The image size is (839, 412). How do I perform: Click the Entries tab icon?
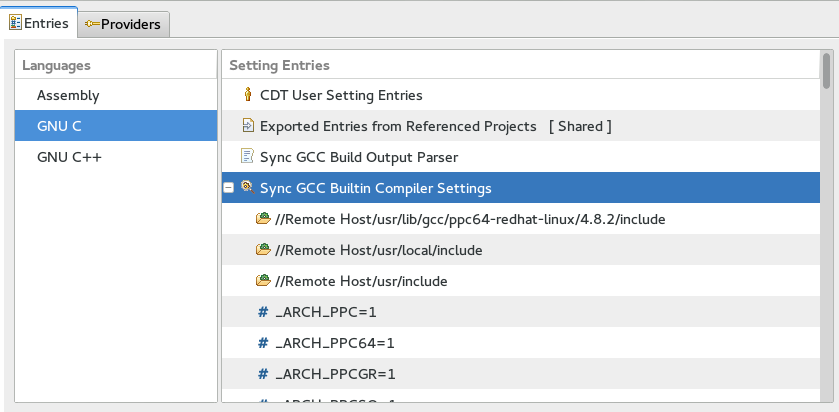[16, 23]
